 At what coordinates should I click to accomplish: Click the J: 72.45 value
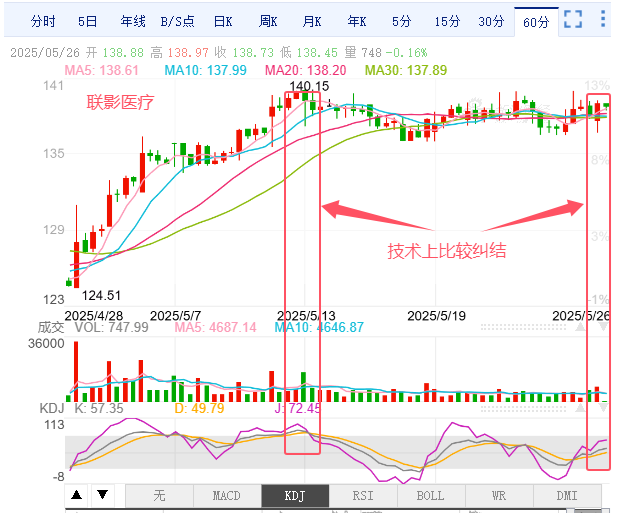(x=298, y=408)
